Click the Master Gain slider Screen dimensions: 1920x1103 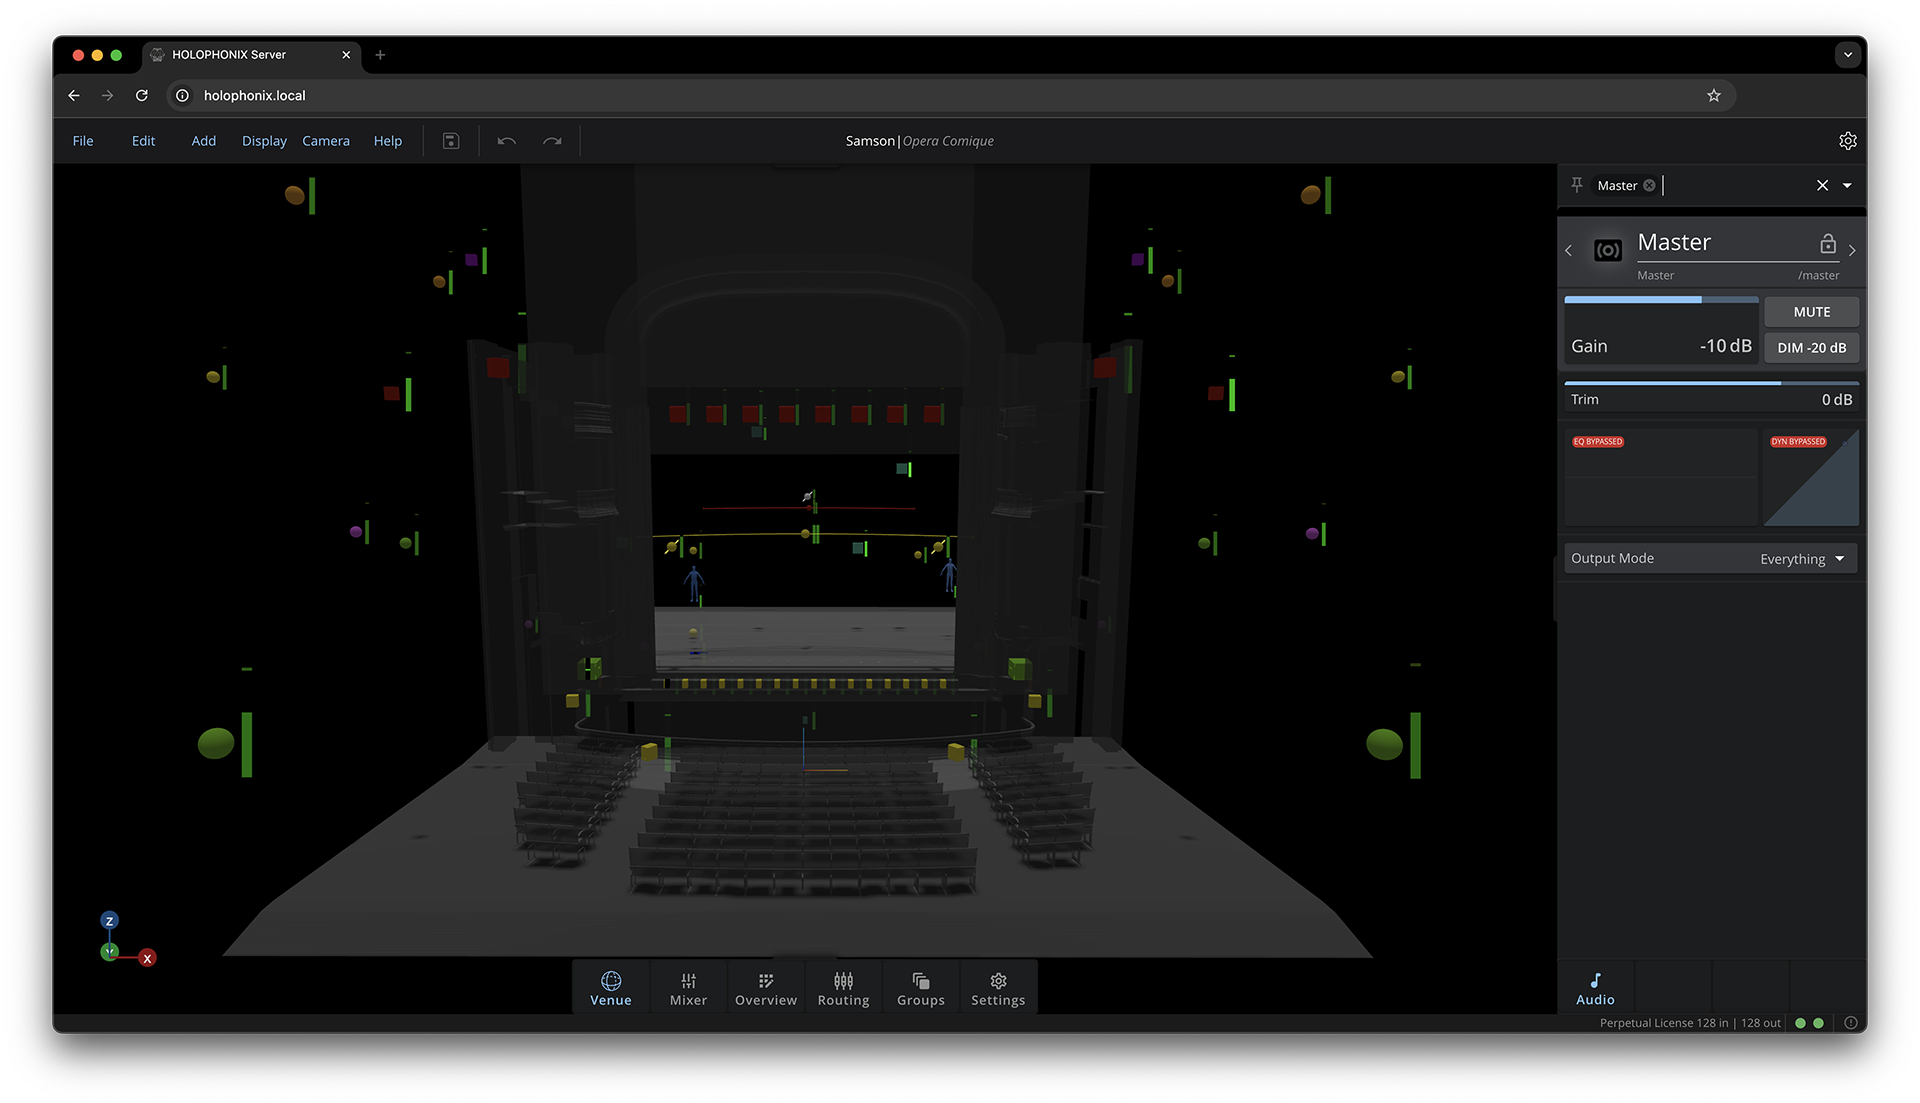point(1660,300)
